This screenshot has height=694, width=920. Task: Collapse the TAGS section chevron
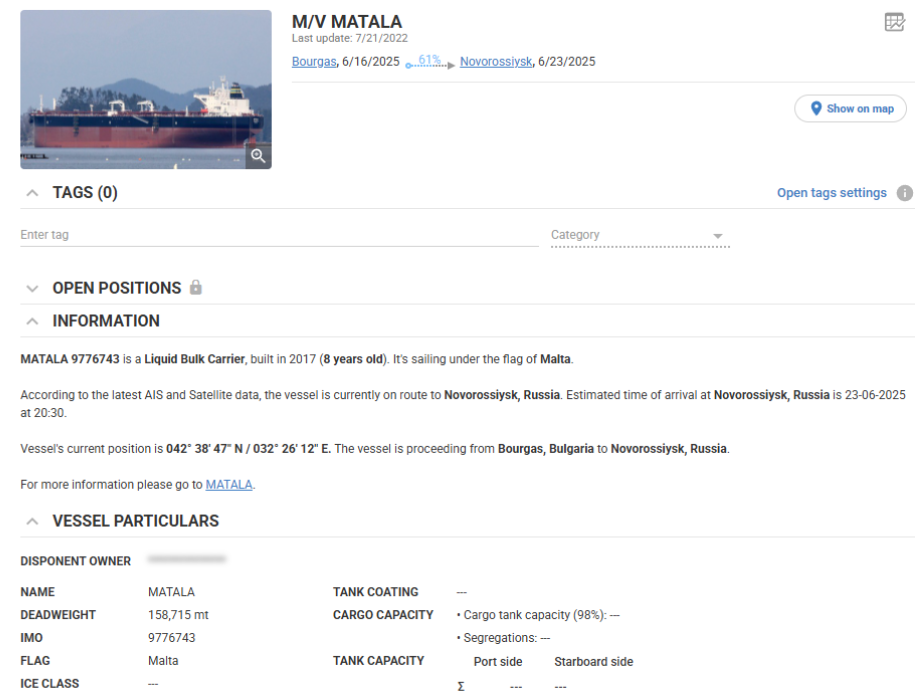pos(33,193)
